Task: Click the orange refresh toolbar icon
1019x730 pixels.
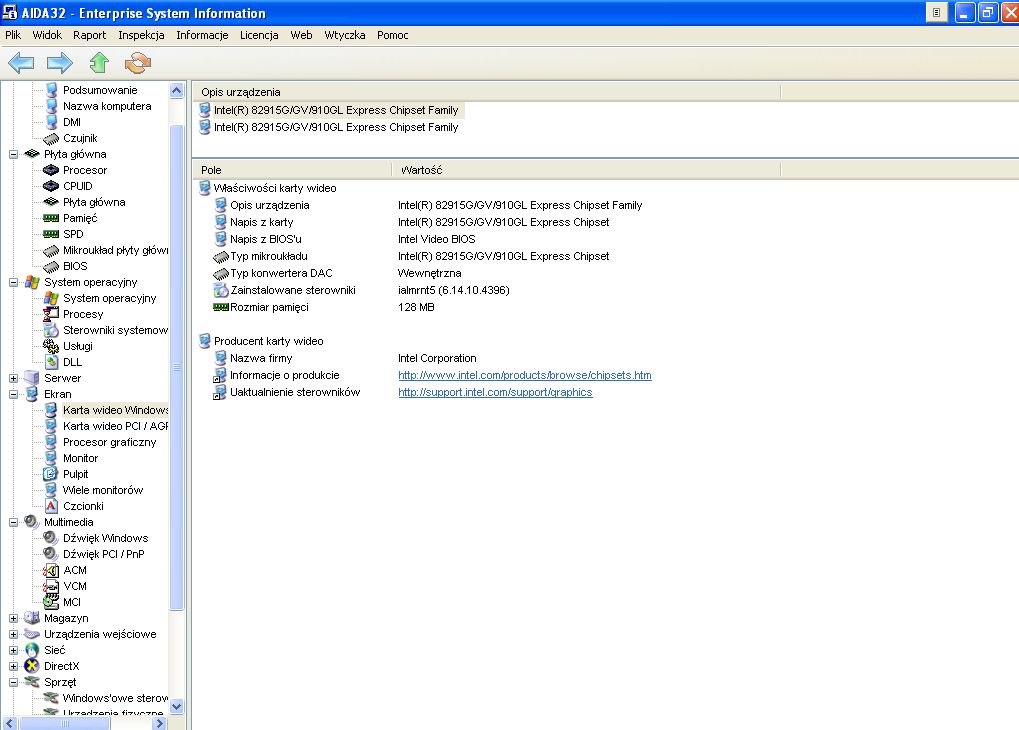Action: coord(137,63)
